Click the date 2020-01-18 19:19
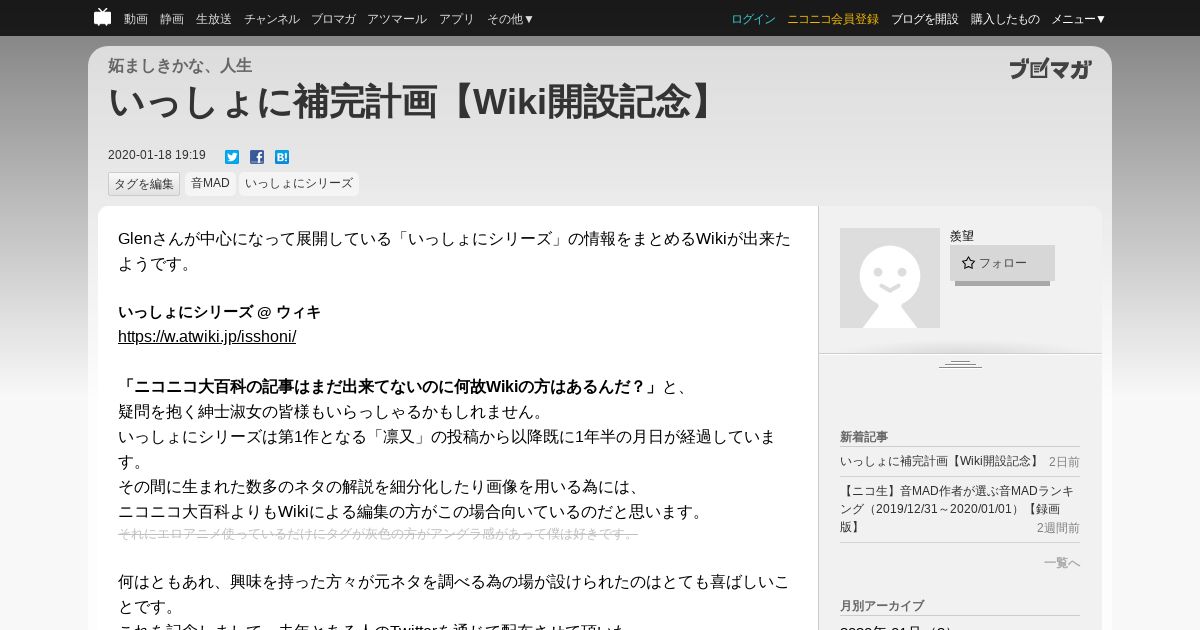The width and height of the screenshot is (1200, 630). click(x=157, y=155)
